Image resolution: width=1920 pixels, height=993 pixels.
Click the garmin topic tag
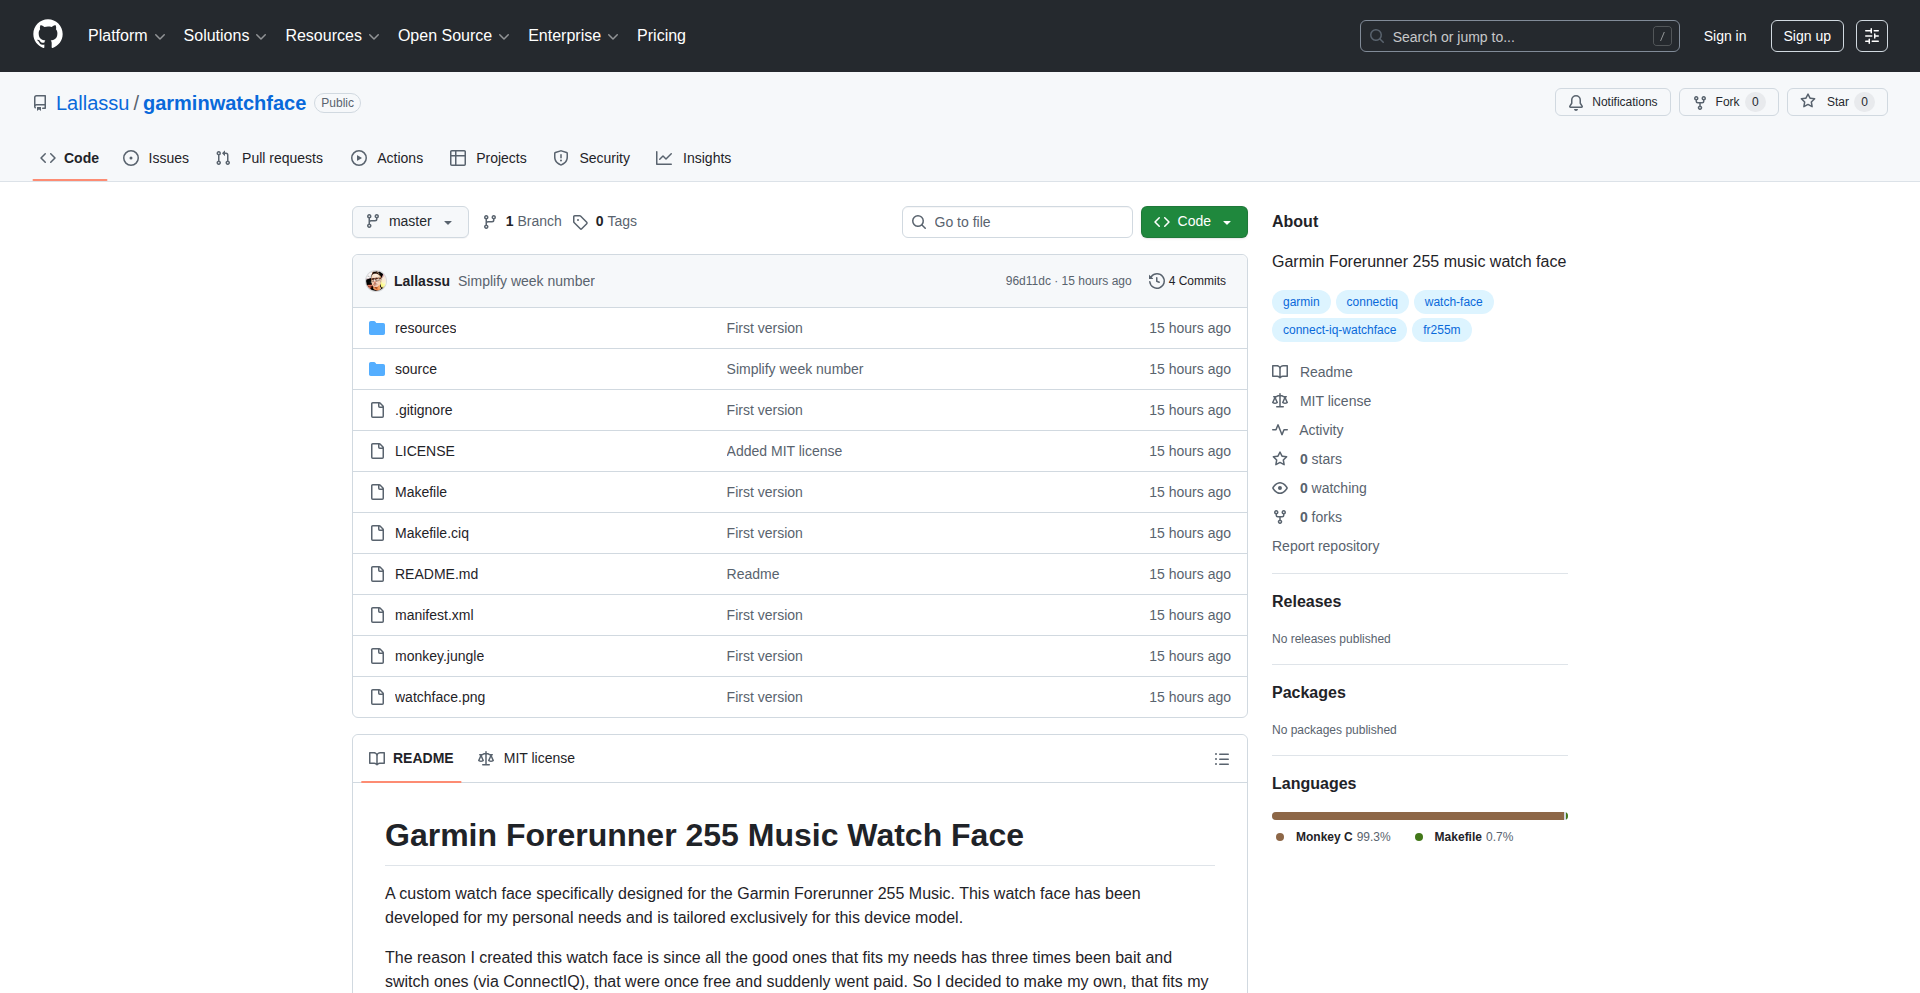tap(1301, 302)
